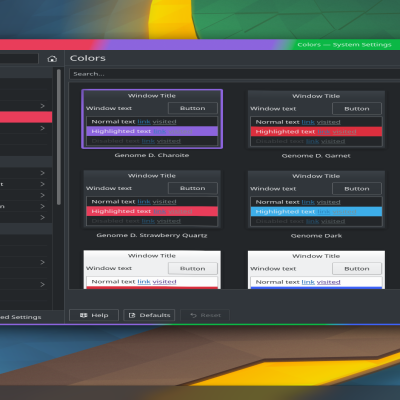400x400 pixels.
Task: Click the 'Colors — System Settings' window title
Action: point(344,45)
